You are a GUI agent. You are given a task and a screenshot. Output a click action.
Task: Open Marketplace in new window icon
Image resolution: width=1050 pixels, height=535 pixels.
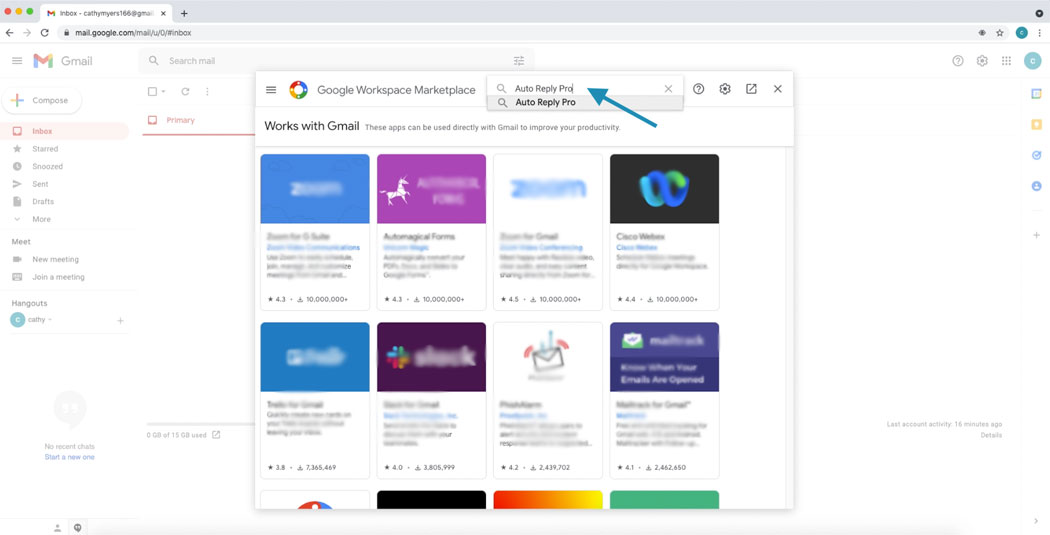(x=751, y=89)
